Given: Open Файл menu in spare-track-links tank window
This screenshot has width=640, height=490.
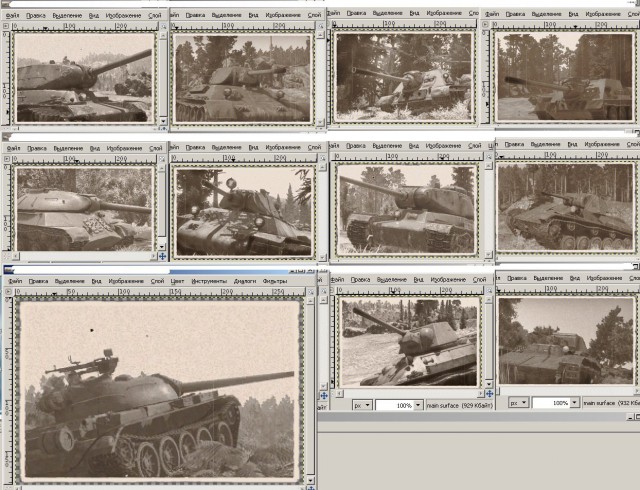Looking at the screenshot, I should tap(13, 148).
